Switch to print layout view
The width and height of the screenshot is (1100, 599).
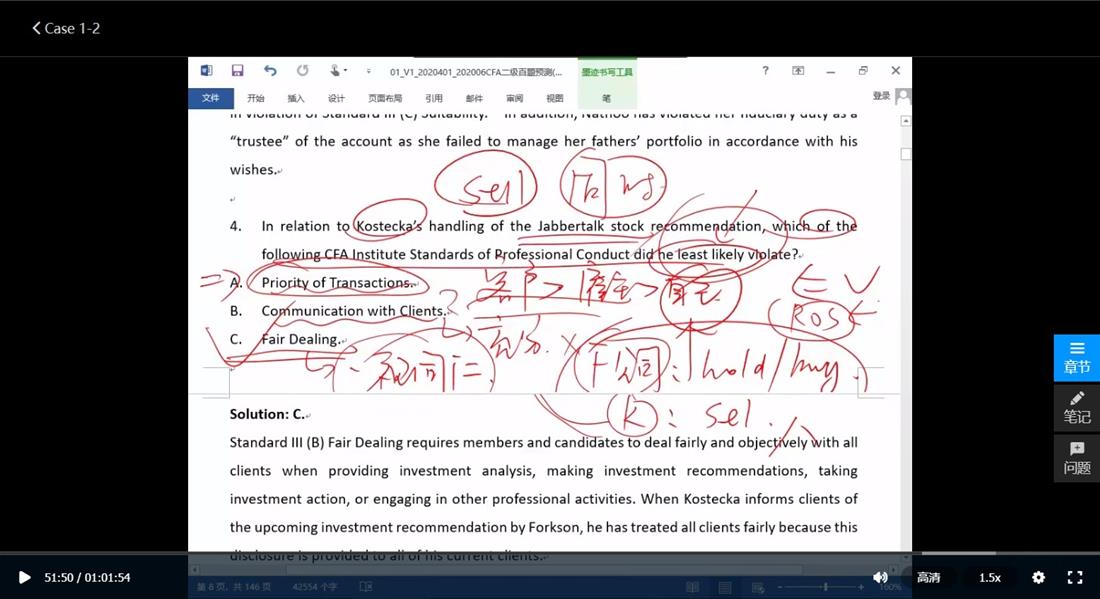[725, 587]
